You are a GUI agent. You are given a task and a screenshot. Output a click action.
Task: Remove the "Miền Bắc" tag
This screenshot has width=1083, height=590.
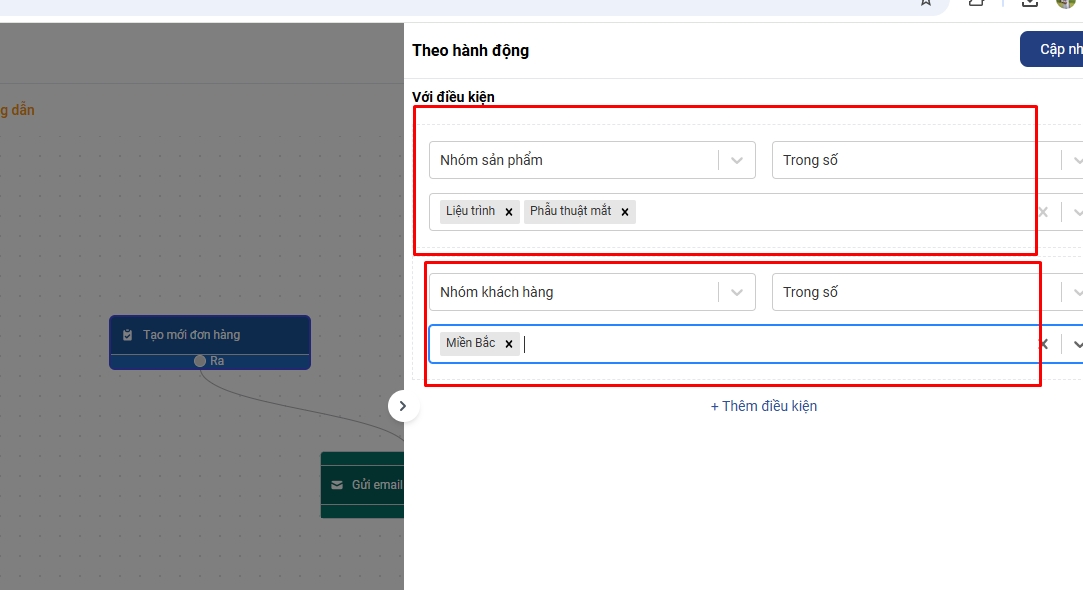(x=508, y=344)
